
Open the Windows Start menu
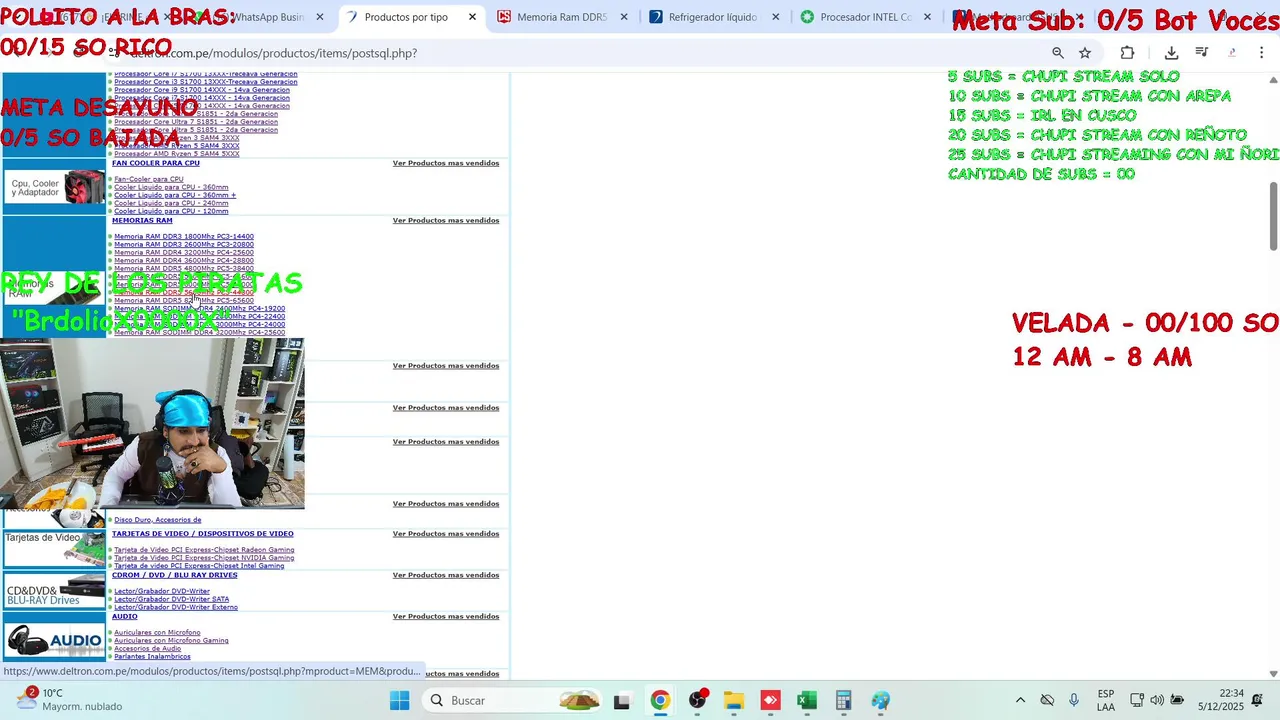click(399, 700)
